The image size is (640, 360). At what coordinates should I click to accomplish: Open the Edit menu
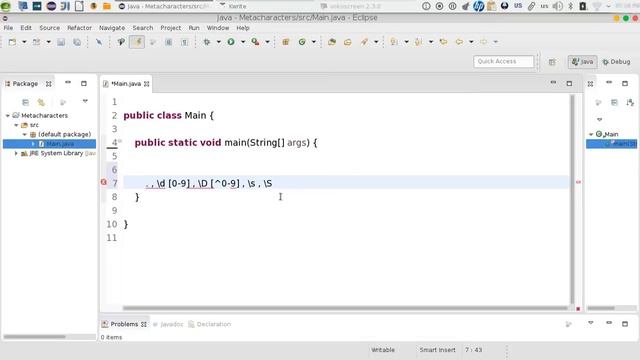(x=26, y=28)
